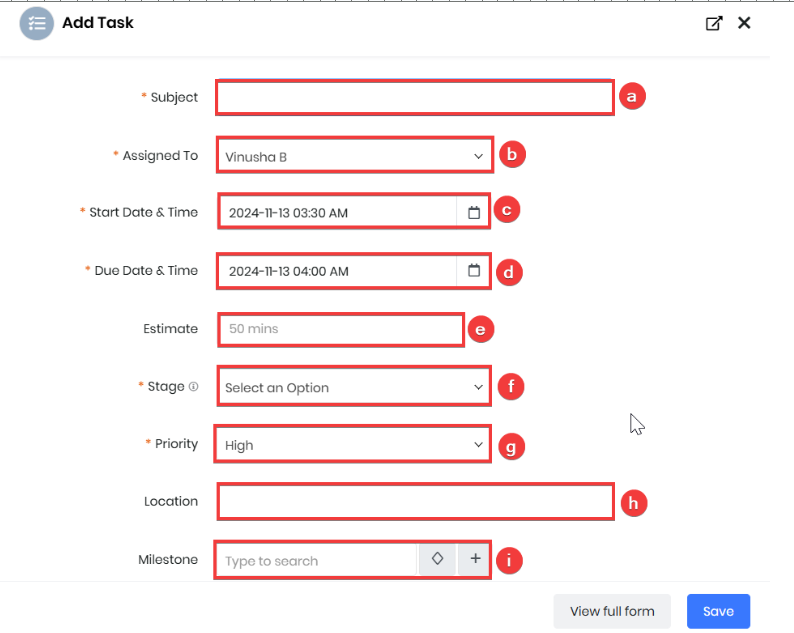This screenshot has height=633, width=794.
Task: Click the Location text field
Action: (x=416, y=501)
